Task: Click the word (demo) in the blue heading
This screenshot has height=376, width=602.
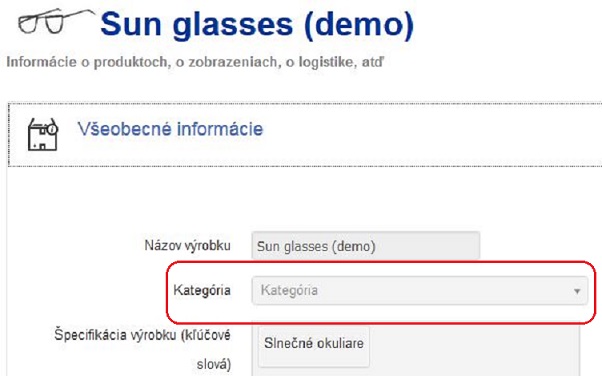Action: pos(359,25)
